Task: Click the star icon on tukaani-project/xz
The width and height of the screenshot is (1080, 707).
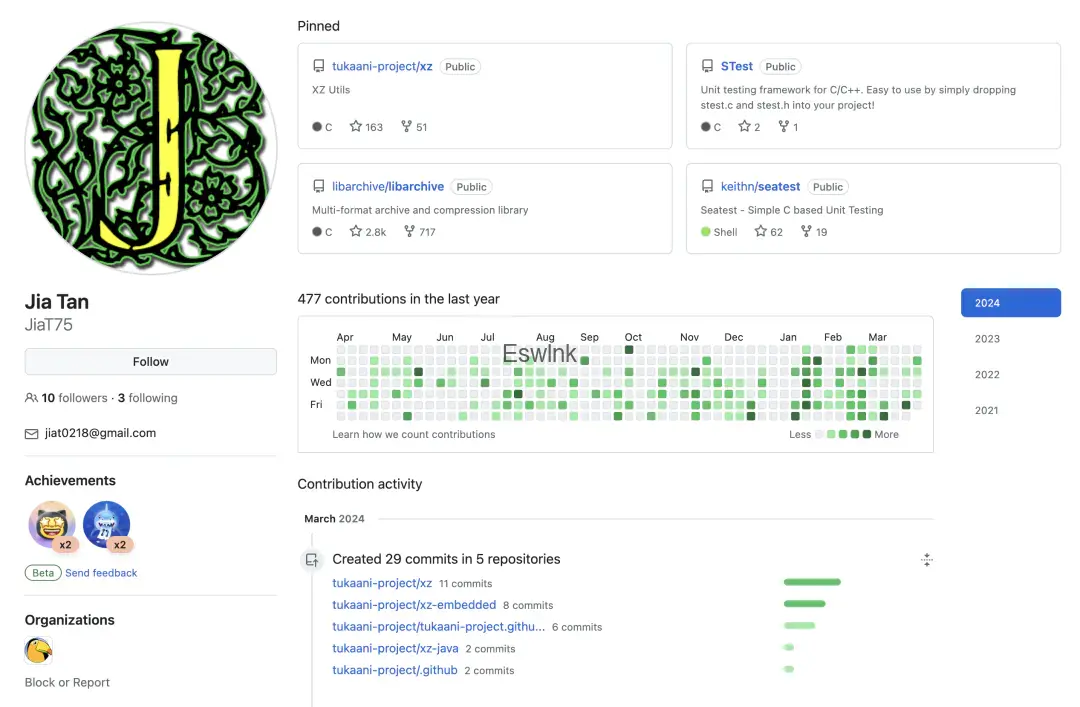Action: [x=356, y=127]
